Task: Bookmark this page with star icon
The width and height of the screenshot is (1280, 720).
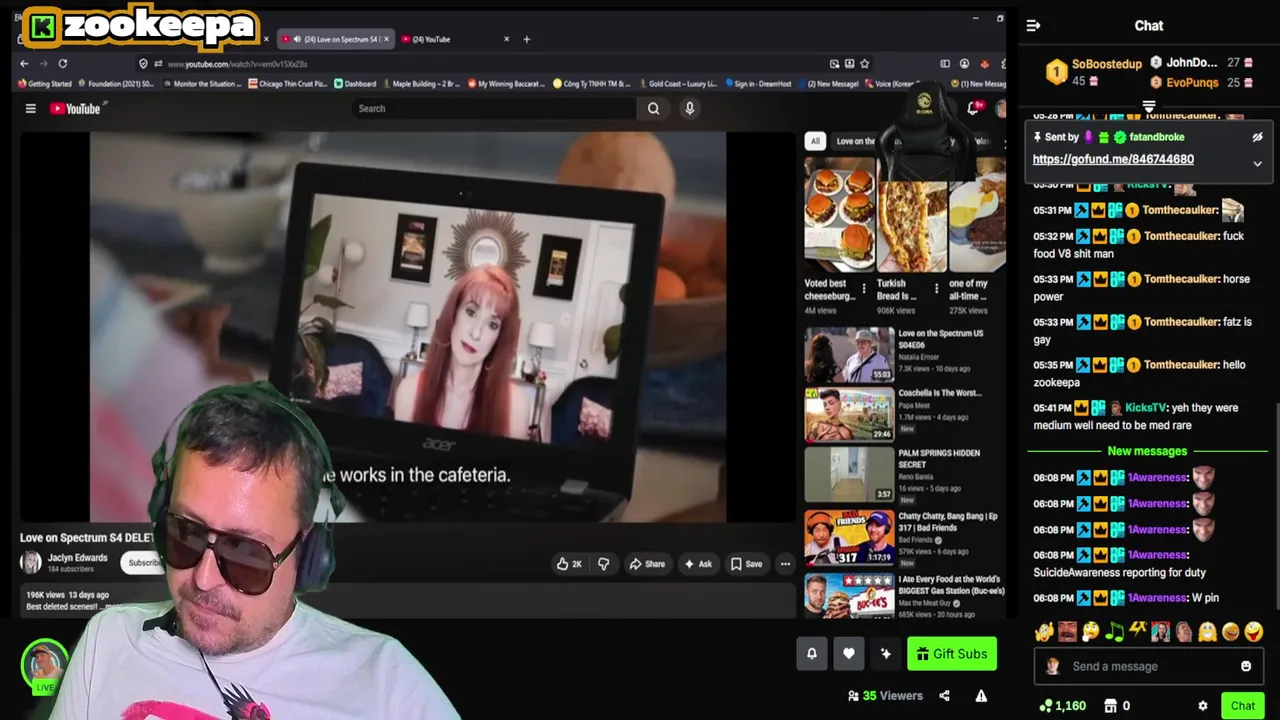Action: pos(865,63)
